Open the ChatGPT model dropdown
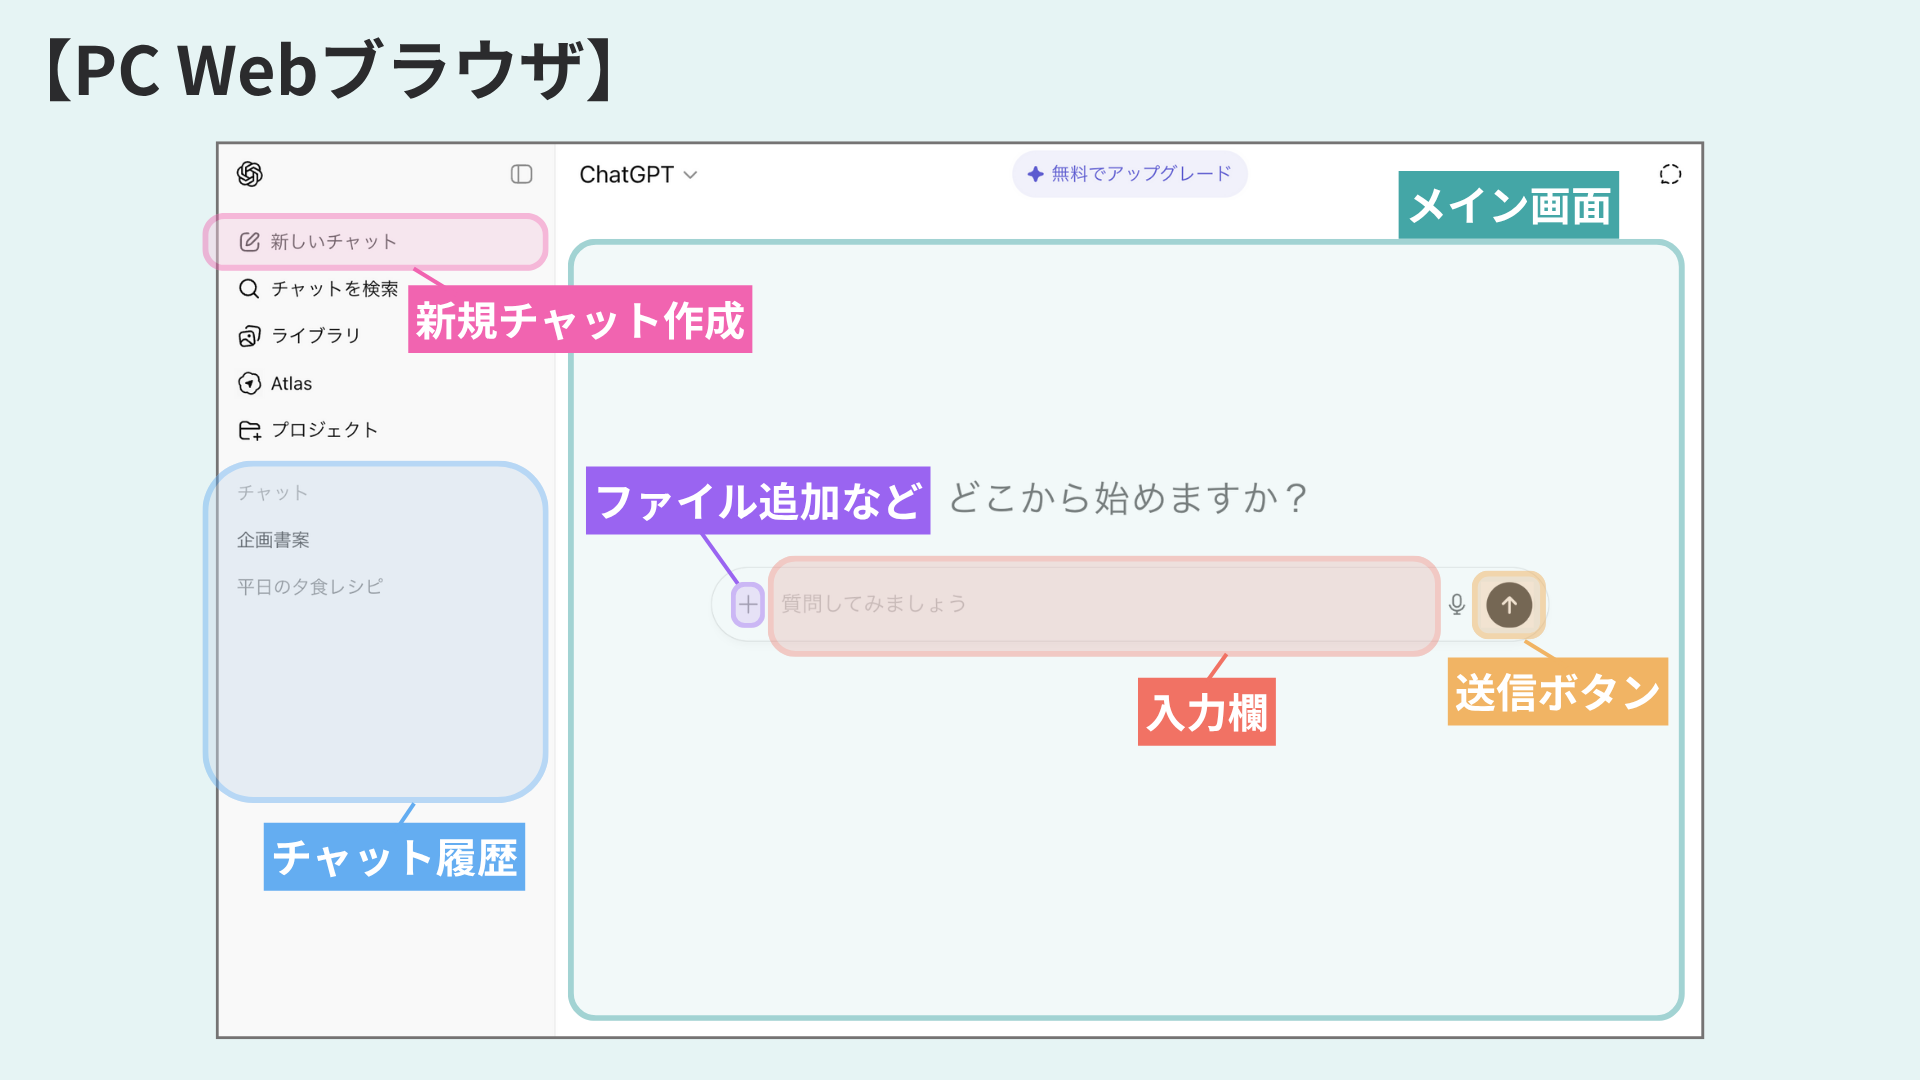Screen dimensions: 1920x1080 (x=638, y=175)
